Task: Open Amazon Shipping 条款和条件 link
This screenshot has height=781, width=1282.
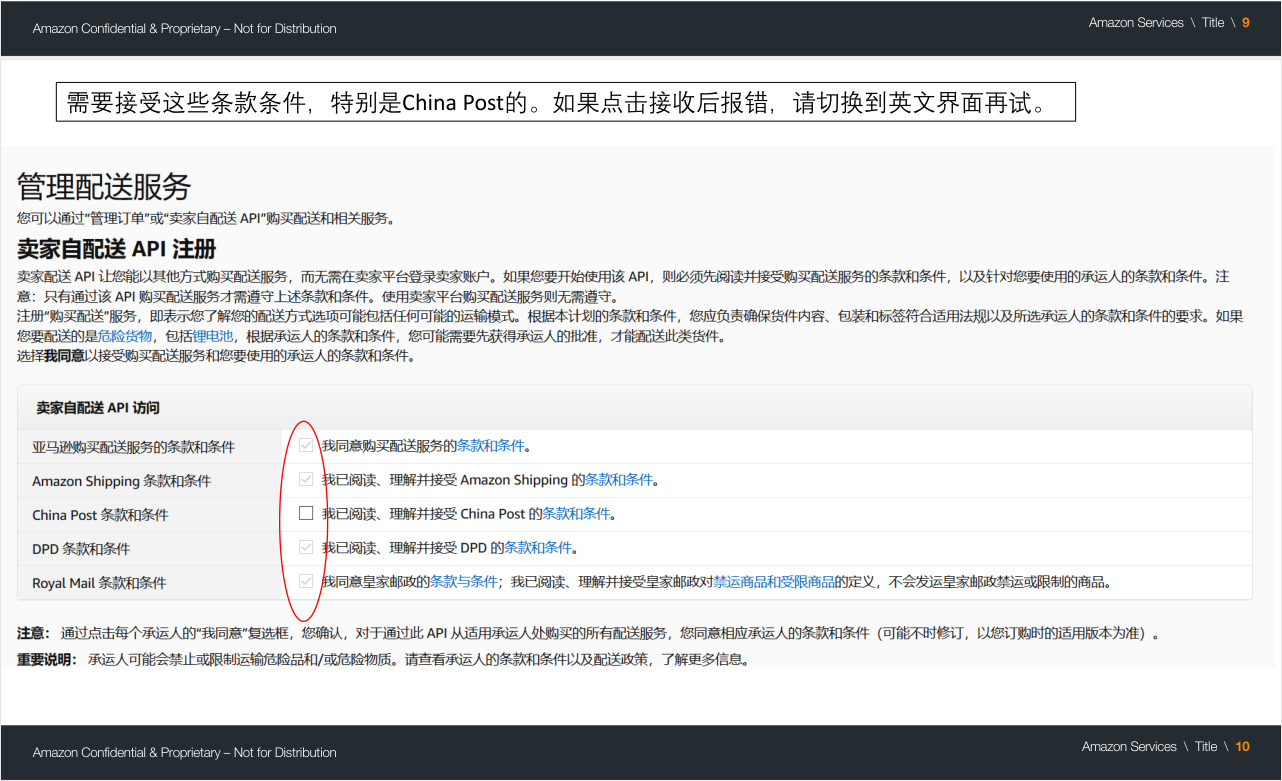Action: (x=618, y=480)
